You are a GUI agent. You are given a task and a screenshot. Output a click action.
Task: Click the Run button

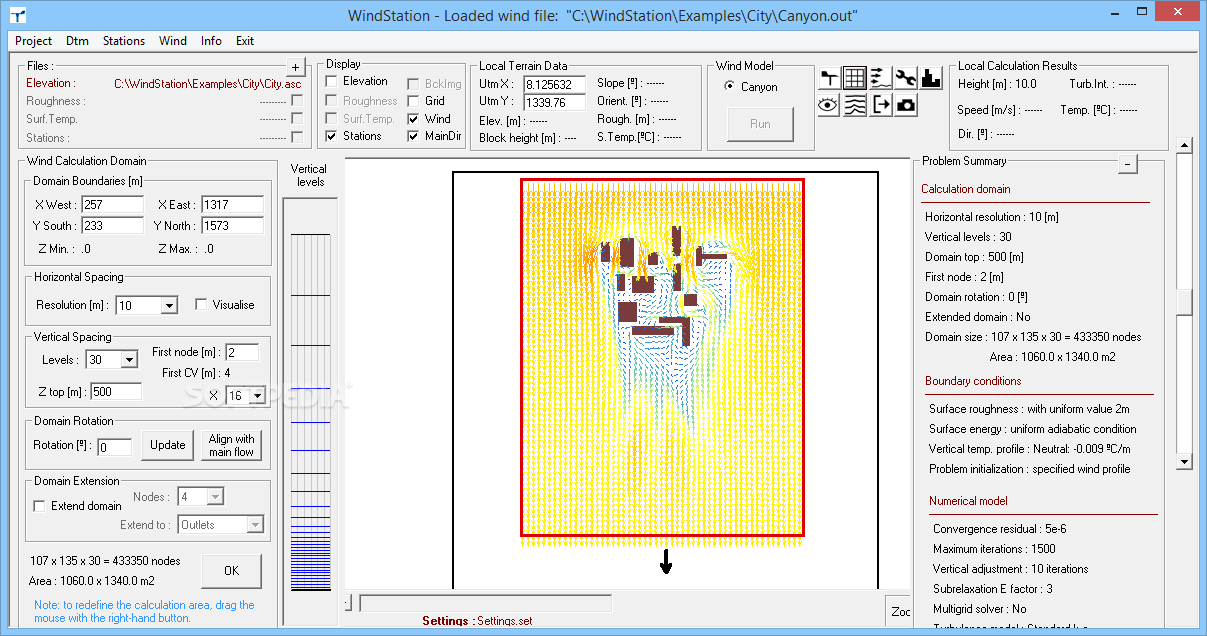pos(760,124)
